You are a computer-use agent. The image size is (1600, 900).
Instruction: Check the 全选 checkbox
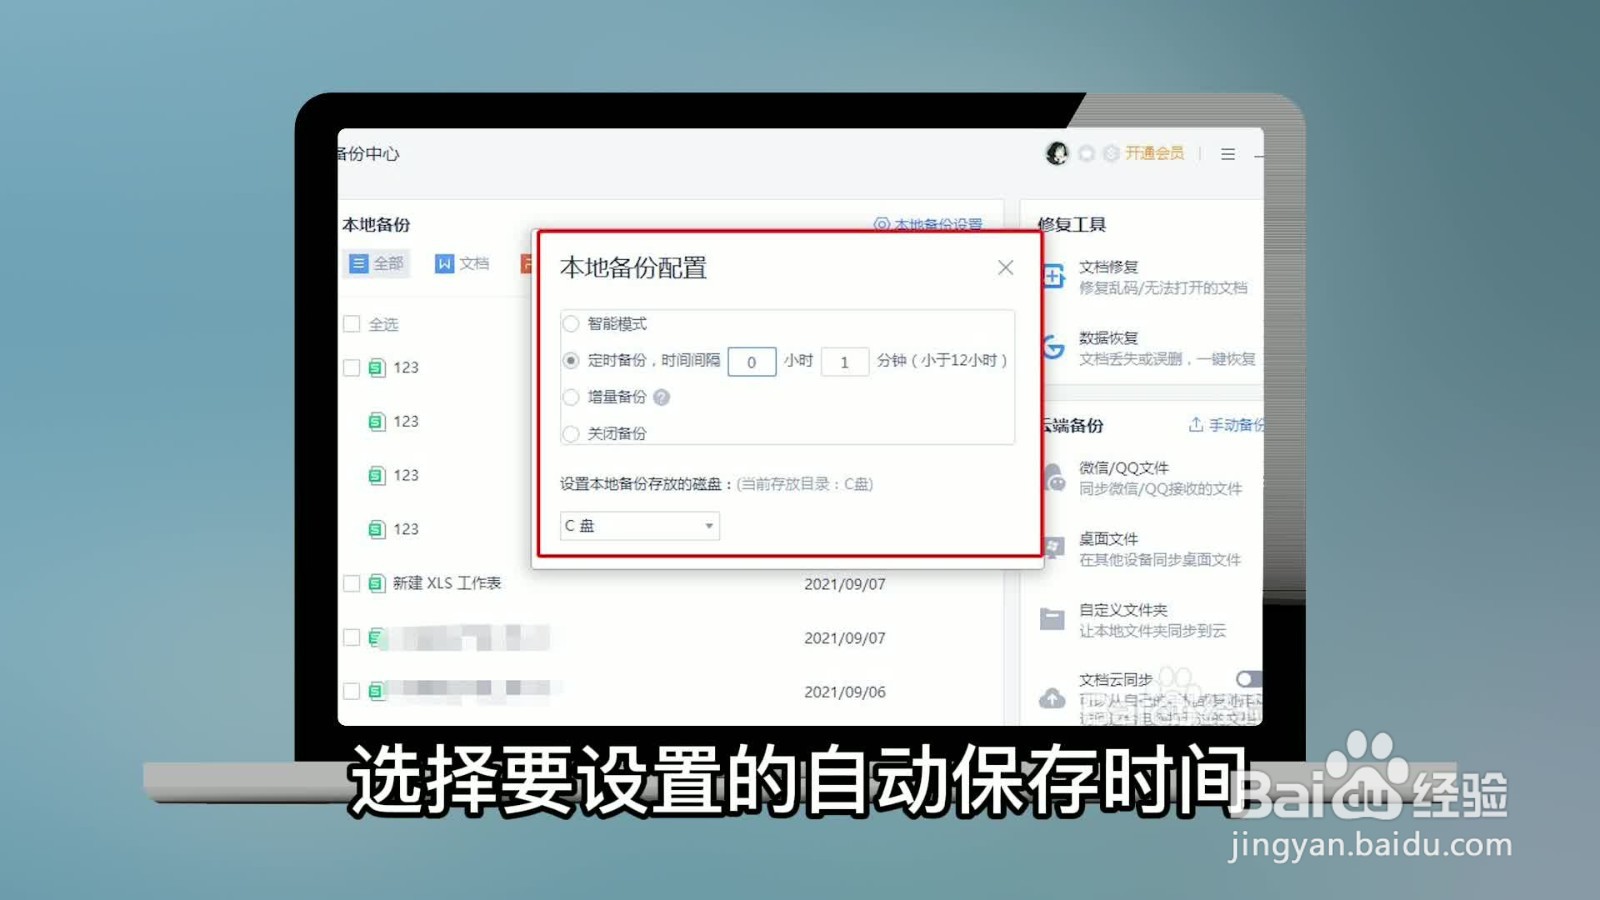point(351,324)
